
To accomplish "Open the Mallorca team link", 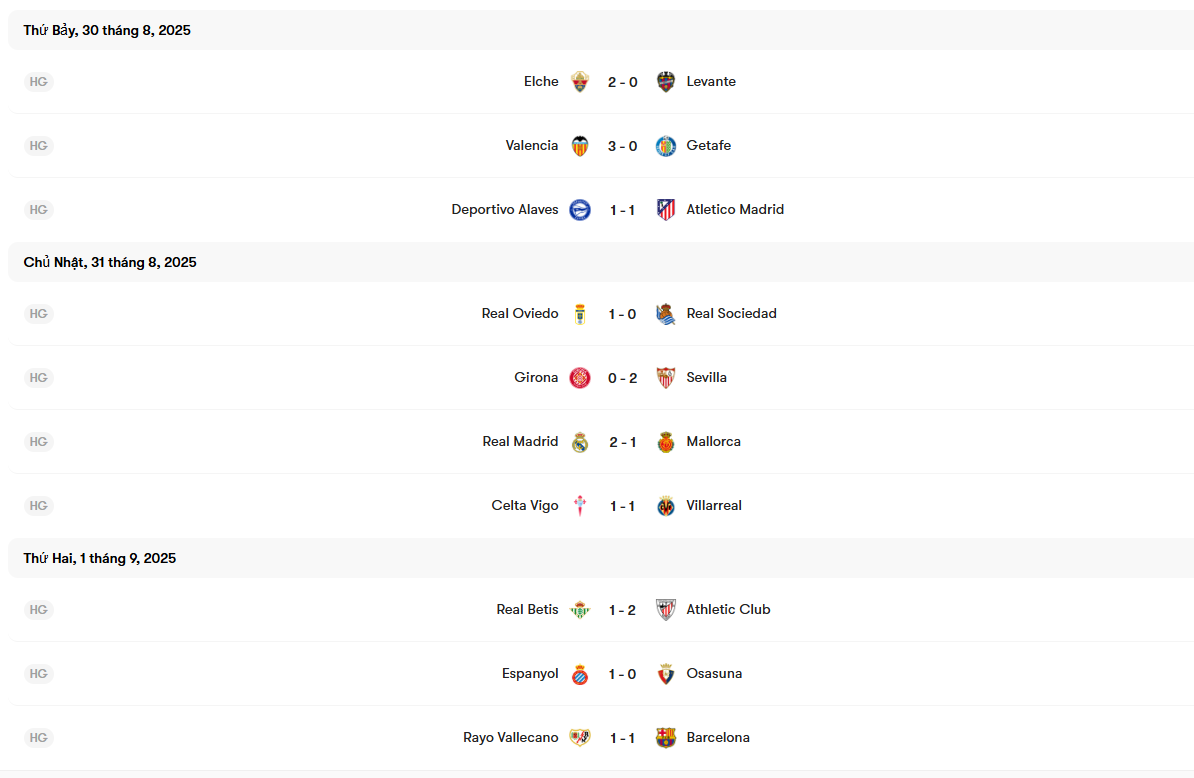I will 713,442.
